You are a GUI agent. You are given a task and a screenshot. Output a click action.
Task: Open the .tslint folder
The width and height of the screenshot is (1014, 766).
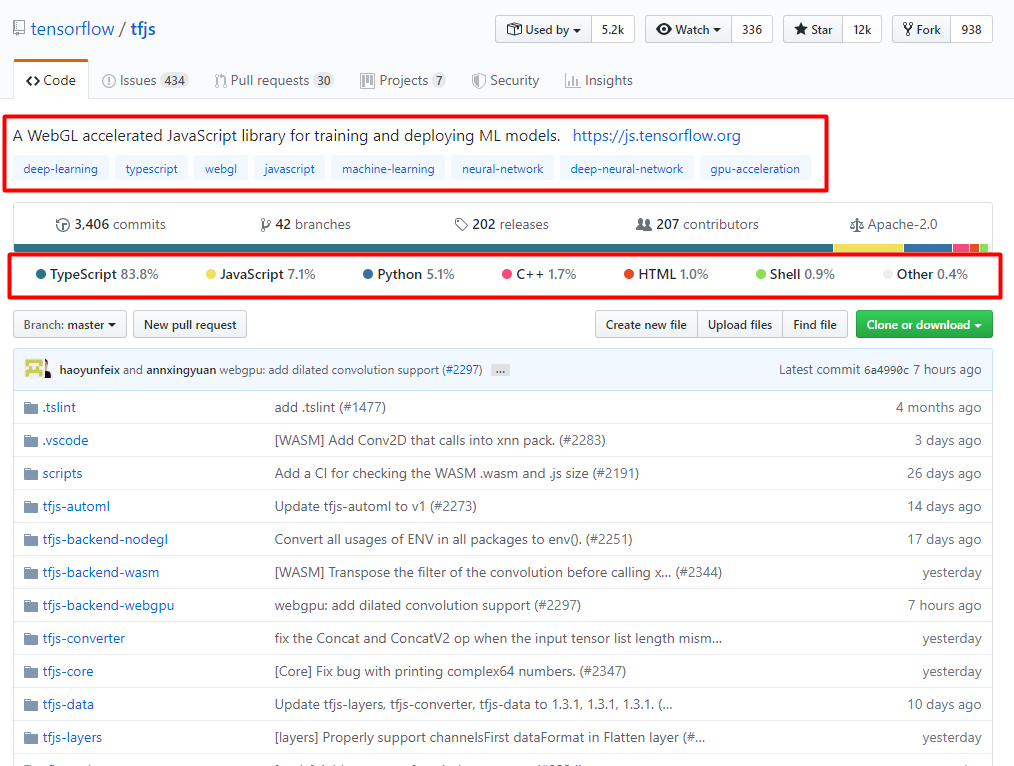click(59, 407)
